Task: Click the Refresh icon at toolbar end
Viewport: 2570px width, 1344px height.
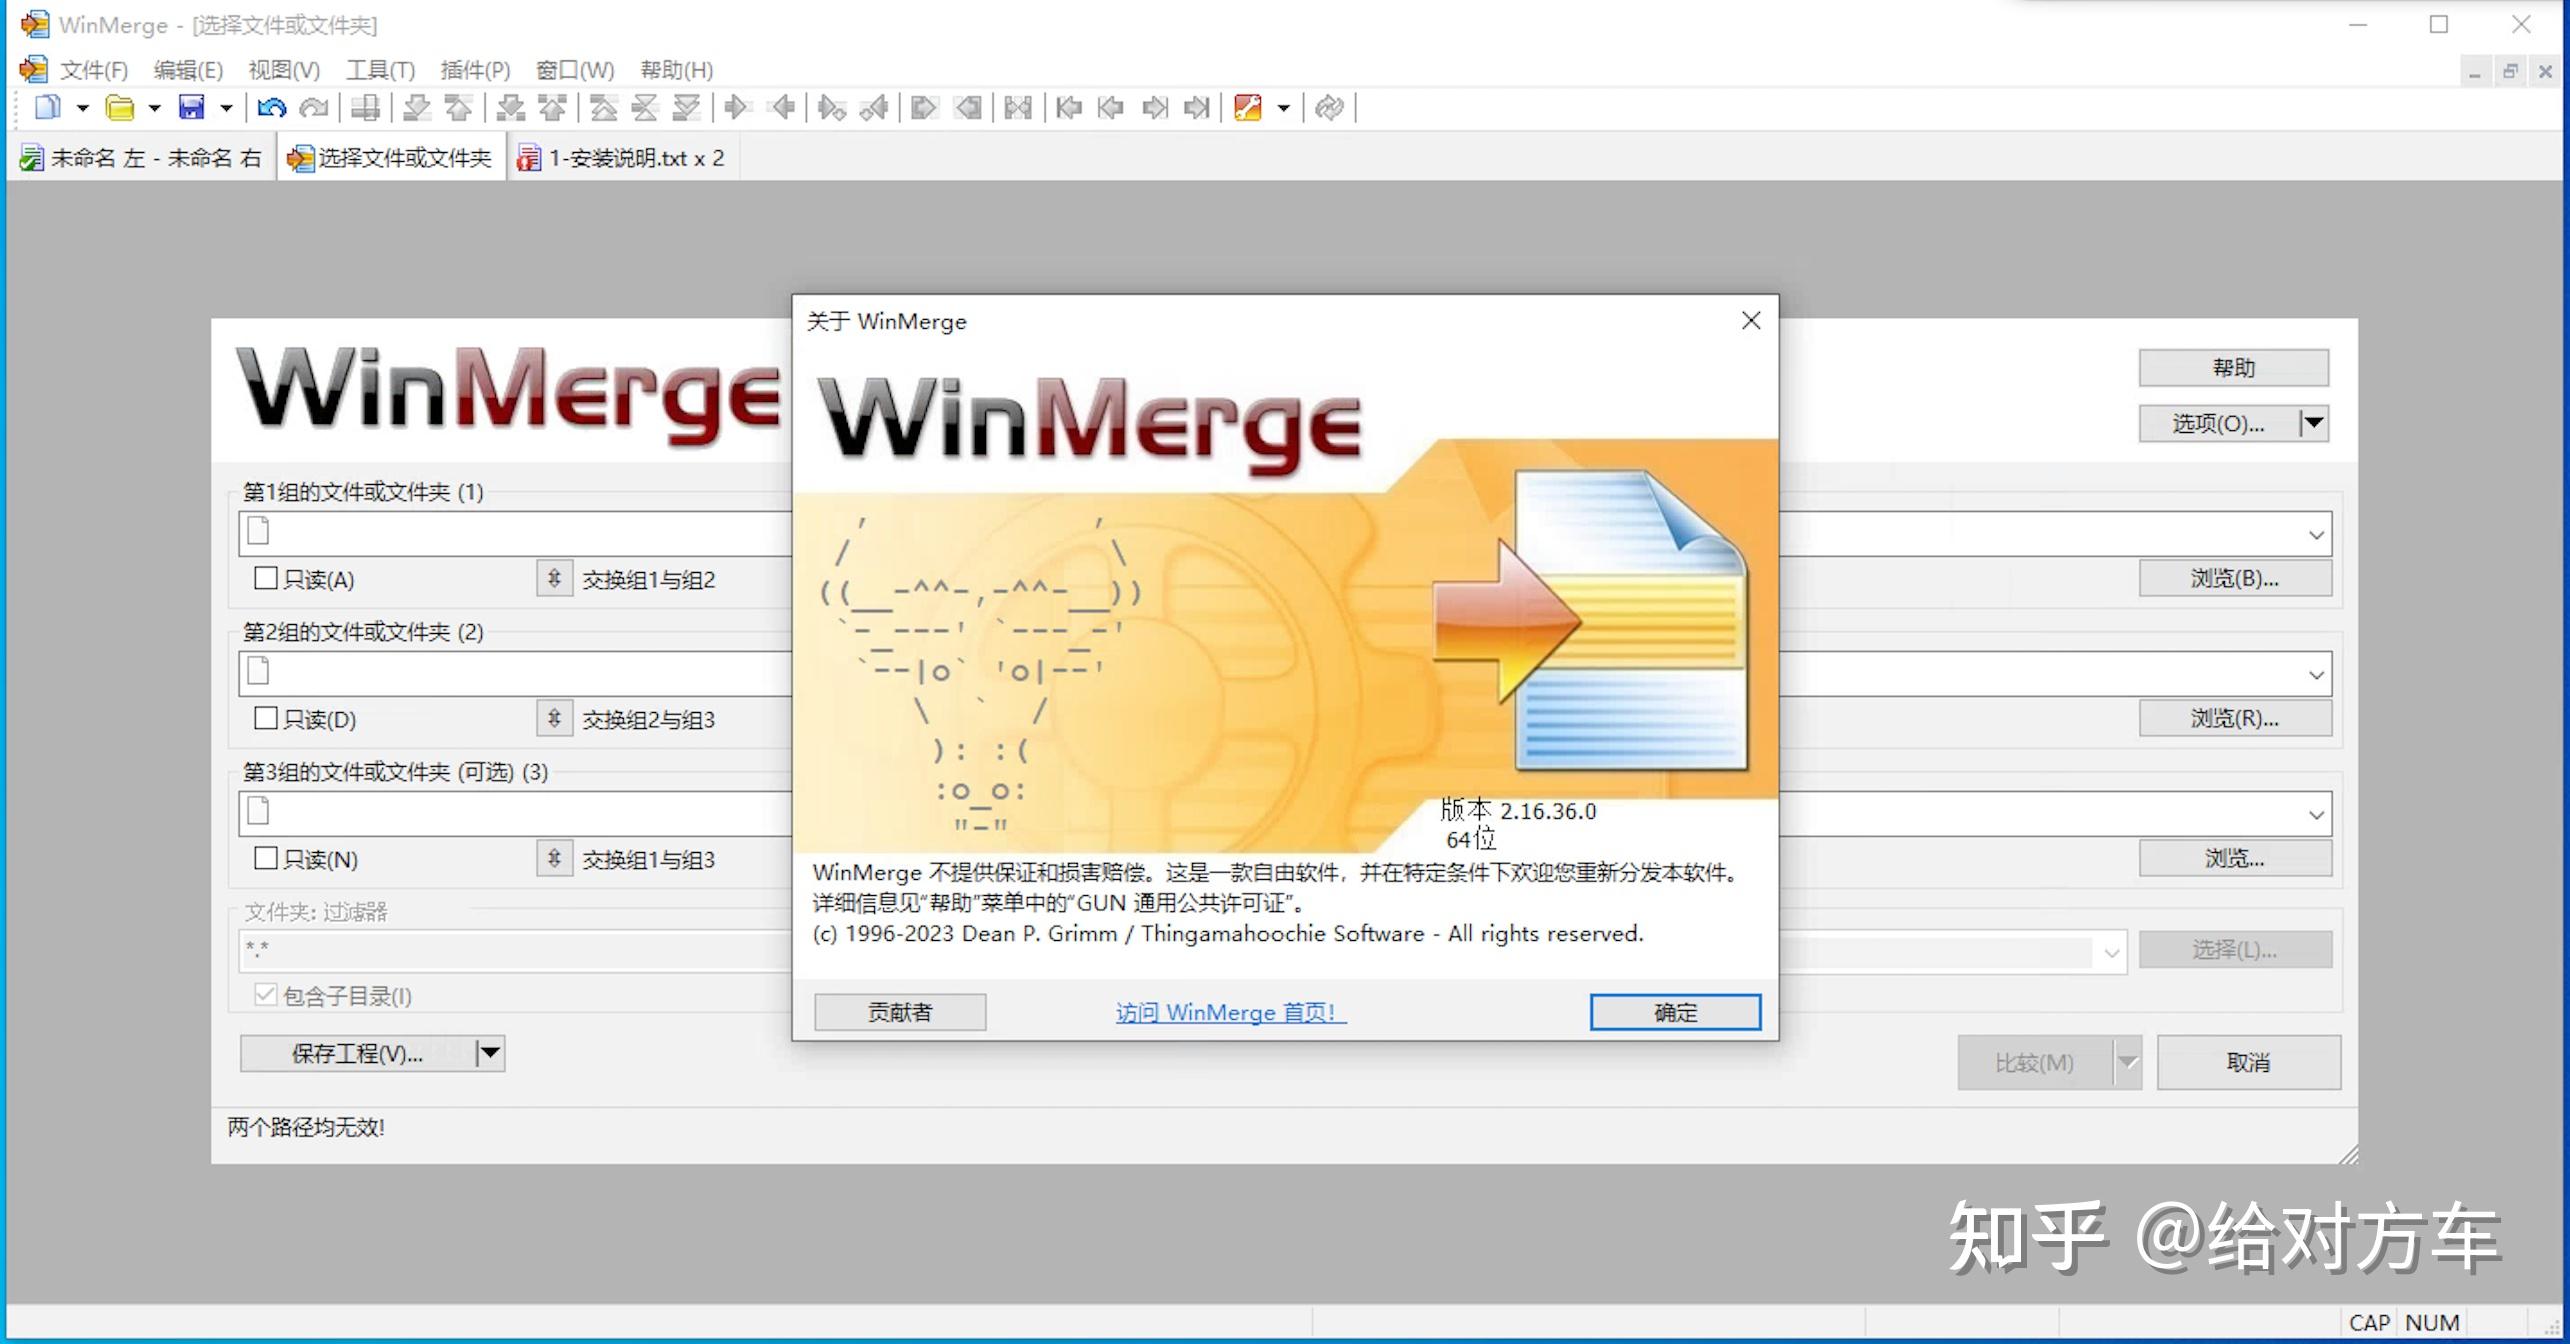Action: [1331, 107]
